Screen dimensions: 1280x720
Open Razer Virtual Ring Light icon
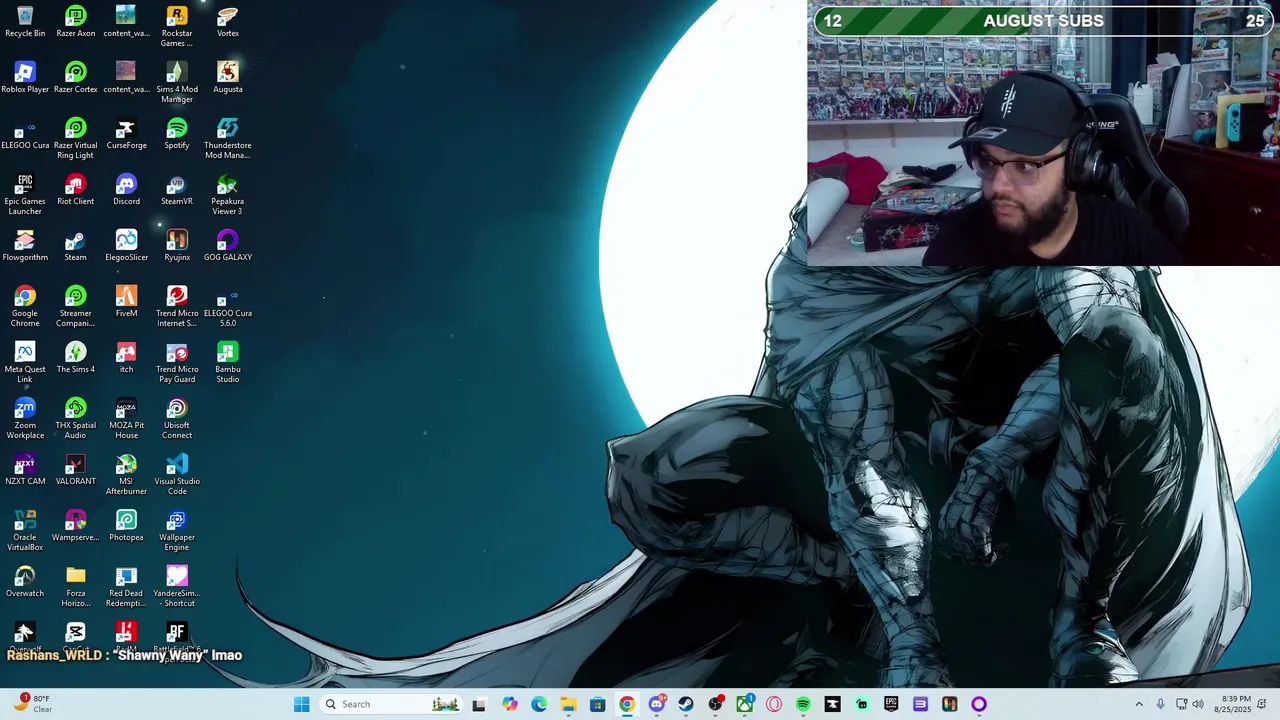75,138
